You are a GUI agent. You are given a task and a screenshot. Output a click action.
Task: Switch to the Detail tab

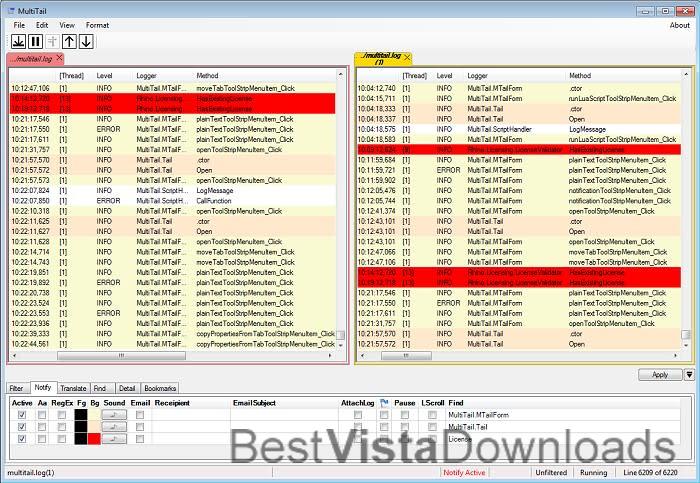tap(127, 388)
